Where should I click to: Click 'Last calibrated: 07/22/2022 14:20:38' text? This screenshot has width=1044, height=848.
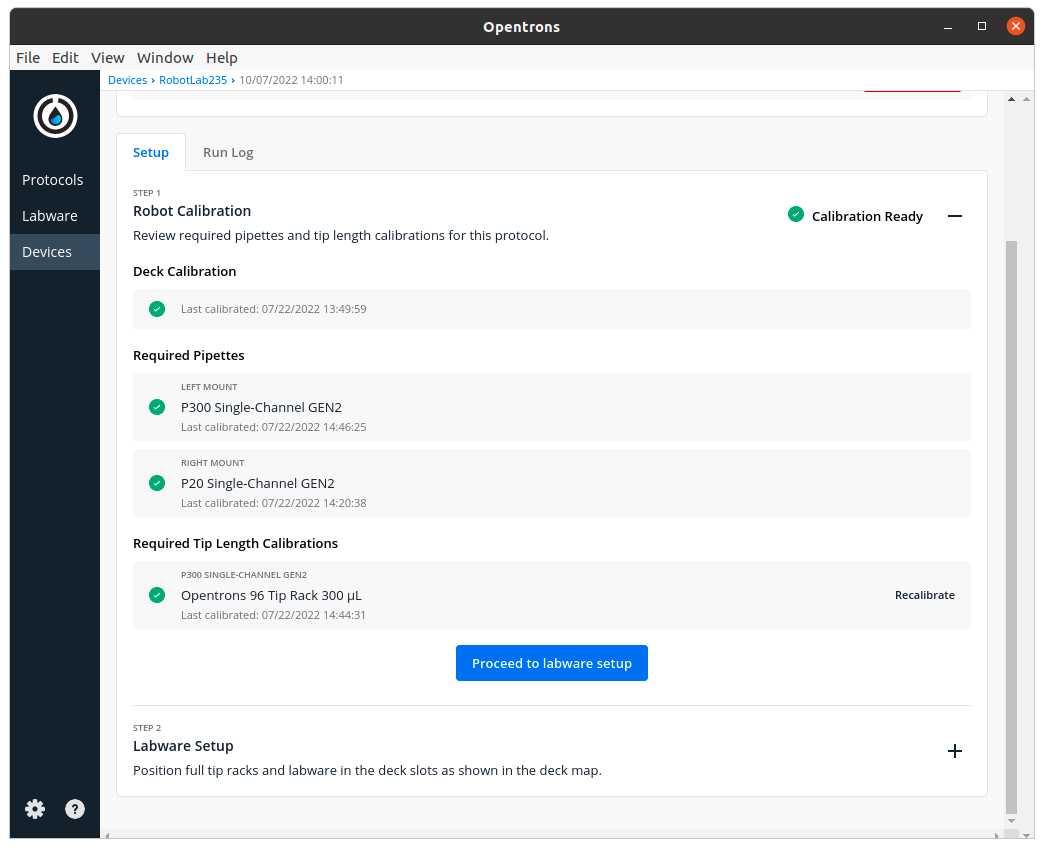[274, 503]
